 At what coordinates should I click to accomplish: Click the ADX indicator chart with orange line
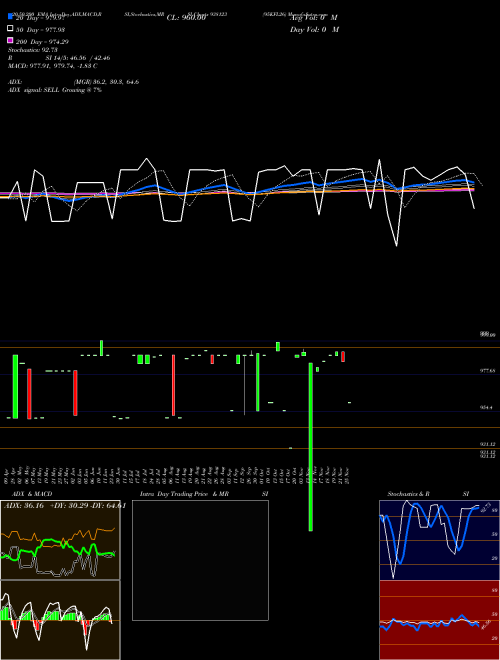[60, 540]
